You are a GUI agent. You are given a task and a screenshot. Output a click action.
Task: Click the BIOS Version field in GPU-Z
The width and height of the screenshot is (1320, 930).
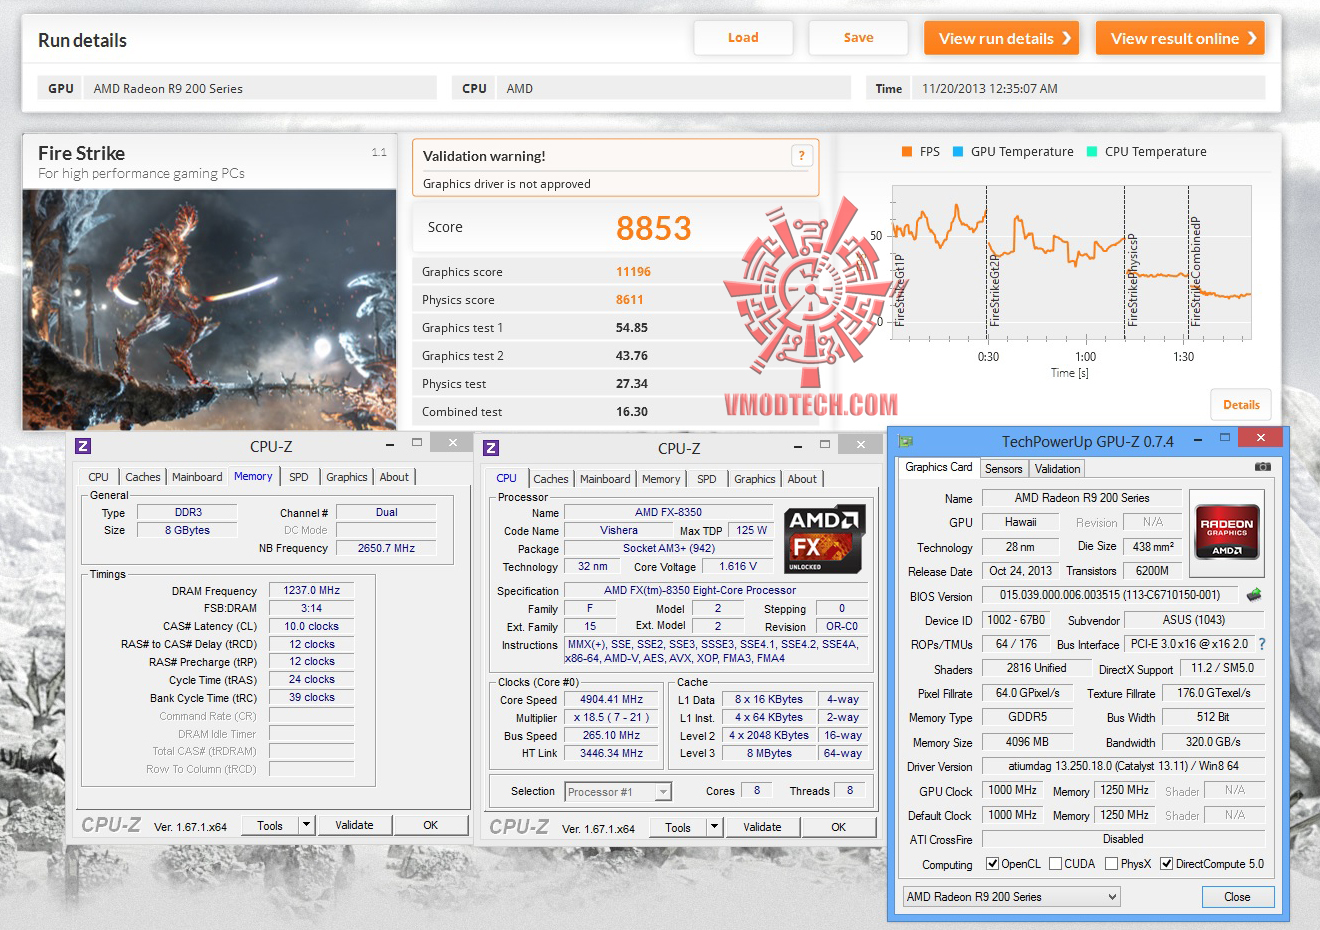tap(1110, 595)
